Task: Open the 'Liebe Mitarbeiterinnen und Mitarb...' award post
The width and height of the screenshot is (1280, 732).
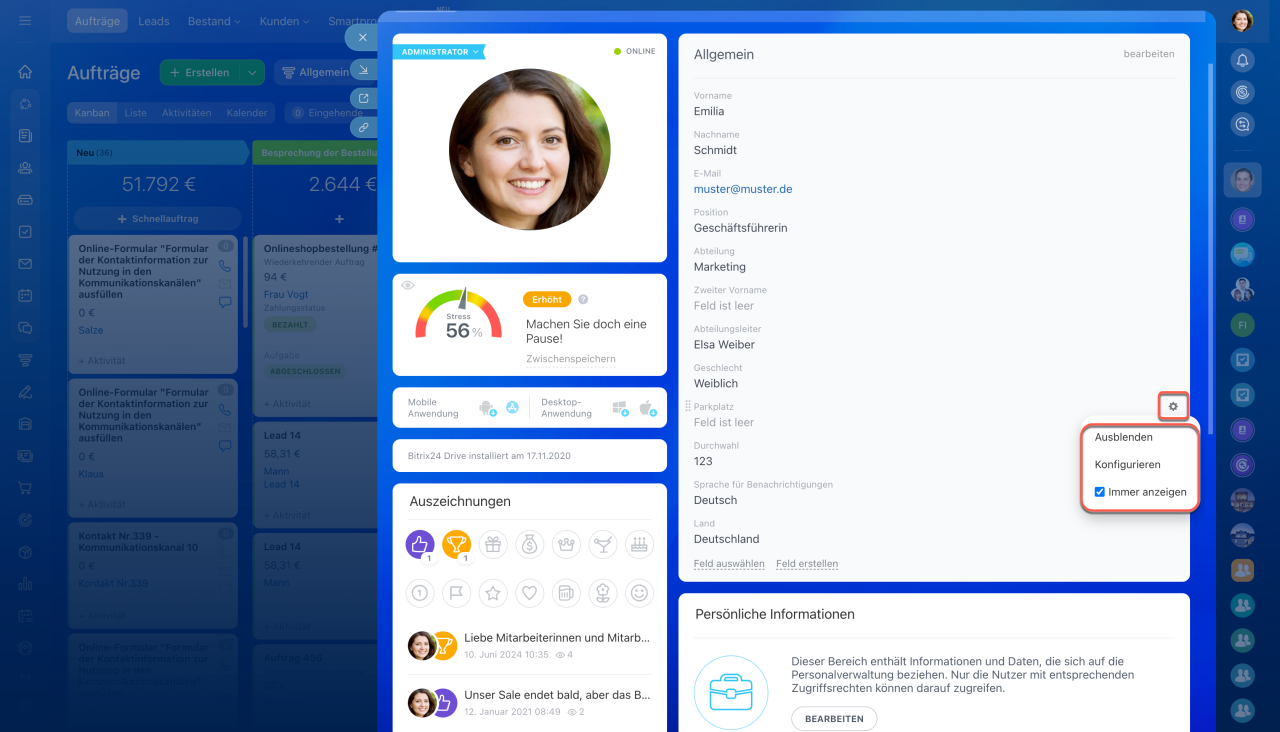Action: pos(557,638)
